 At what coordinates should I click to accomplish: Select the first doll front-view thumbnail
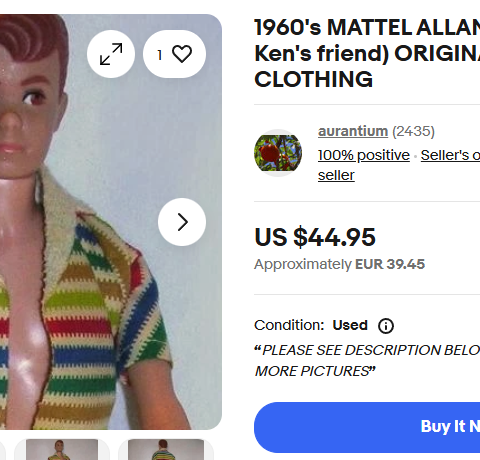pyautogui.click(x=62, y=449)
